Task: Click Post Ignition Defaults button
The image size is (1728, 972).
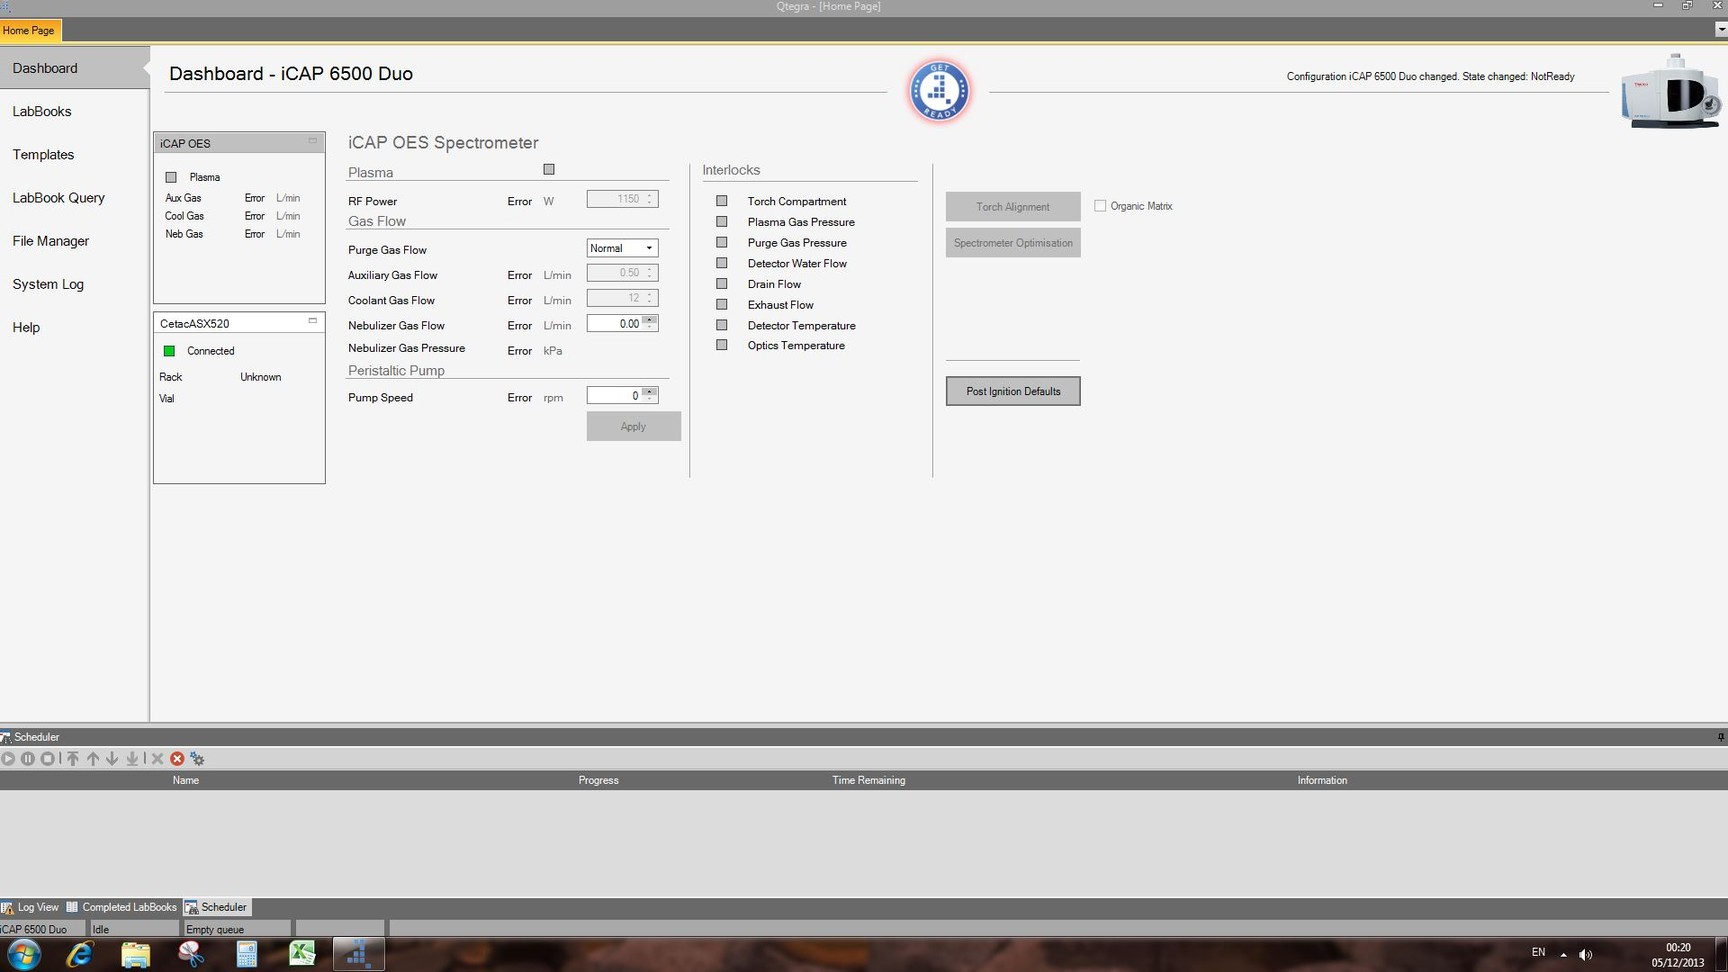Action: coord(1013,391)
